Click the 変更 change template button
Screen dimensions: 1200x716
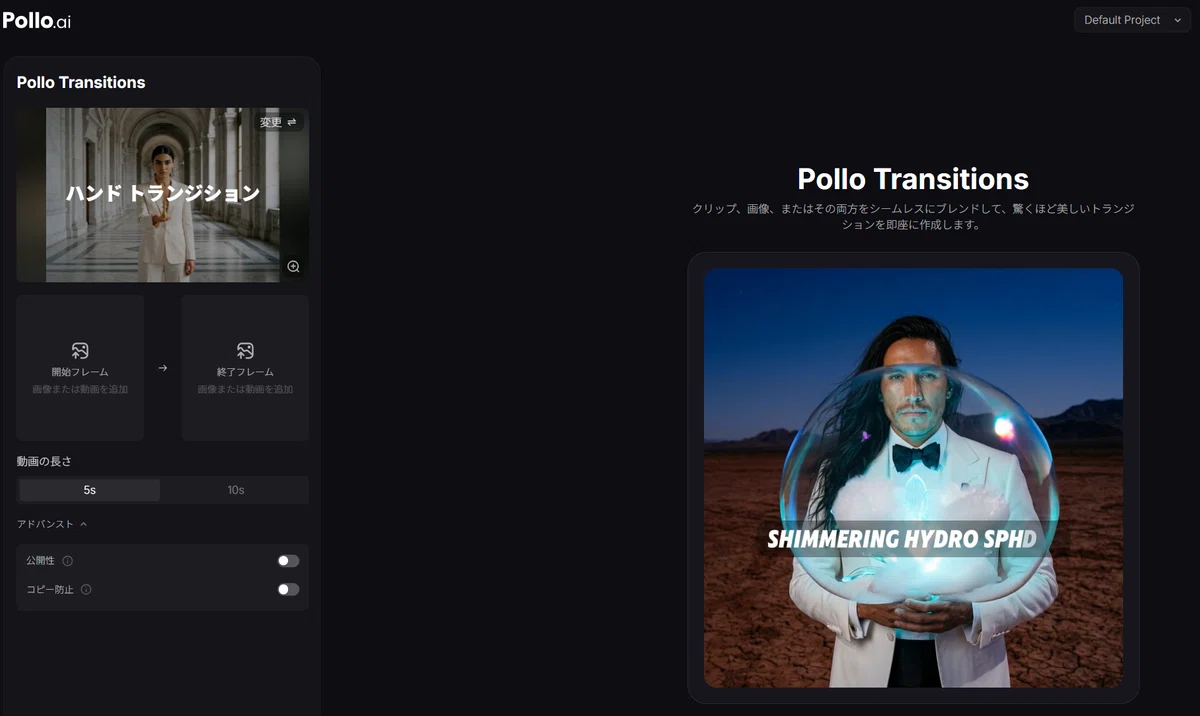(278, 122)
